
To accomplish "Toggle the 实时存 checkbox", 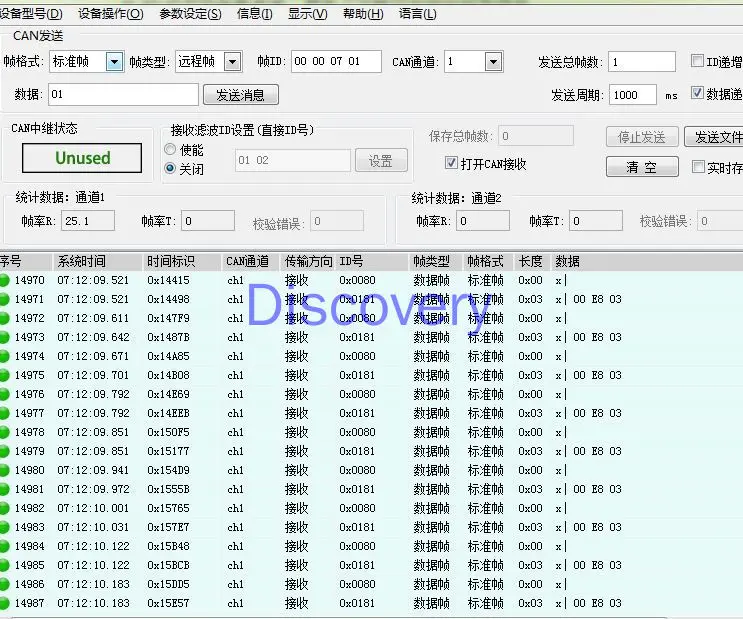I will click(698, 166).
